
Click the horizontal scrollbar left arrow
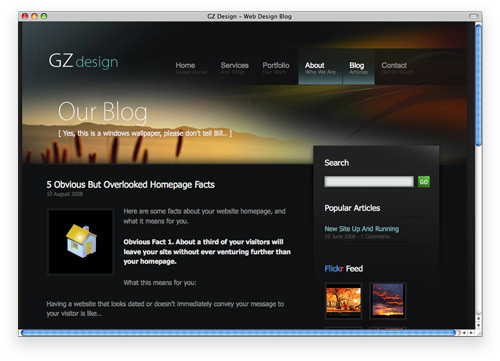[x=464, y=333]
